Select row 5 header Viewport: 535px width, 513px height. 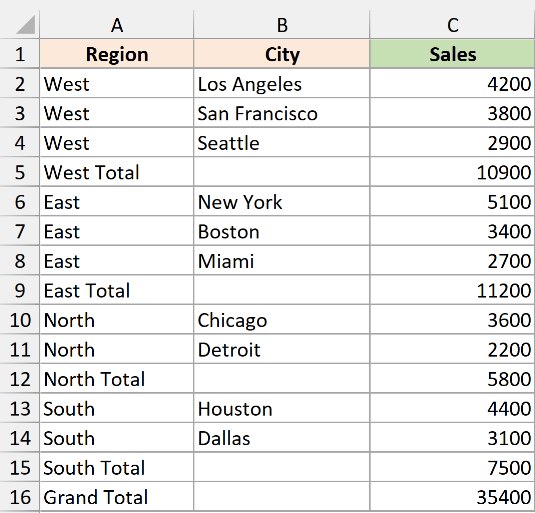click(x=20, y=172)
